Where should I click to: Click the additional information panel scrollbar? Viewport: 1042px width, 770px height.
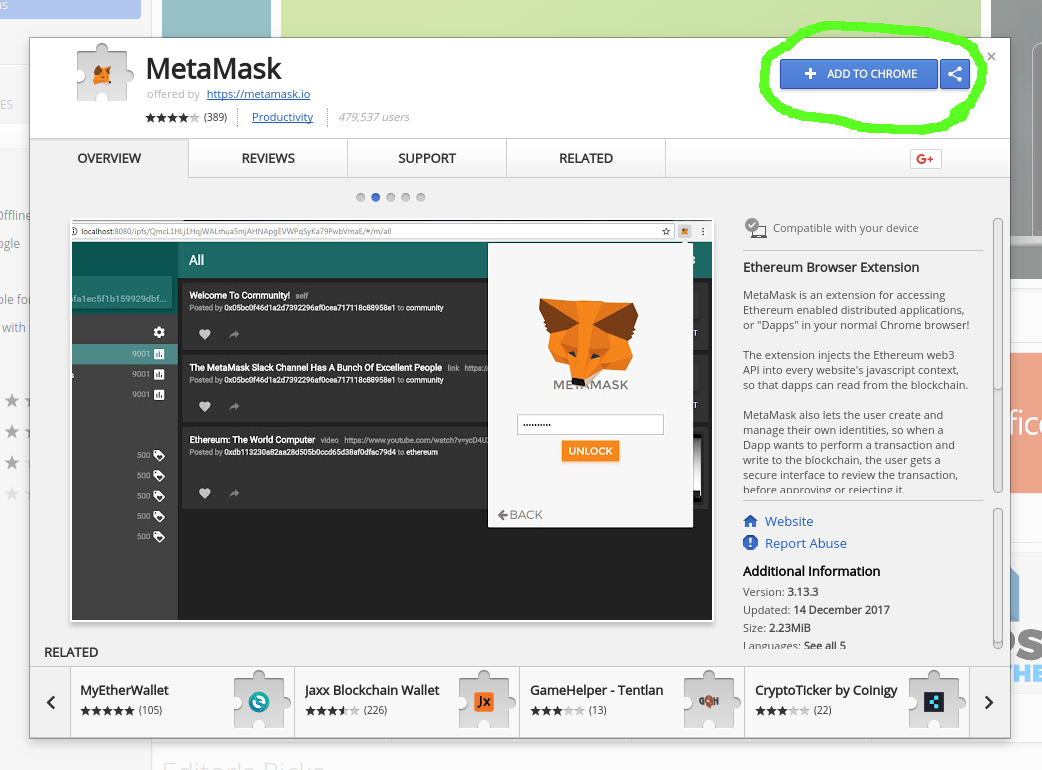pyautogui.click(x=997, y=578)
